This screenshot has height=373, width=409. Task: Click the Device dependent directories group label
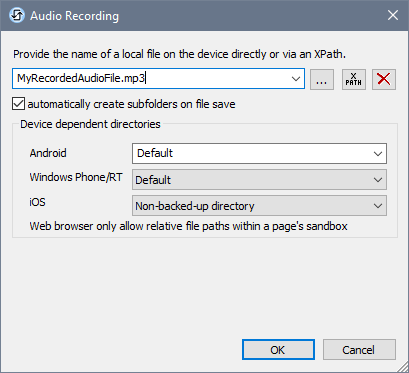[90, 124]
